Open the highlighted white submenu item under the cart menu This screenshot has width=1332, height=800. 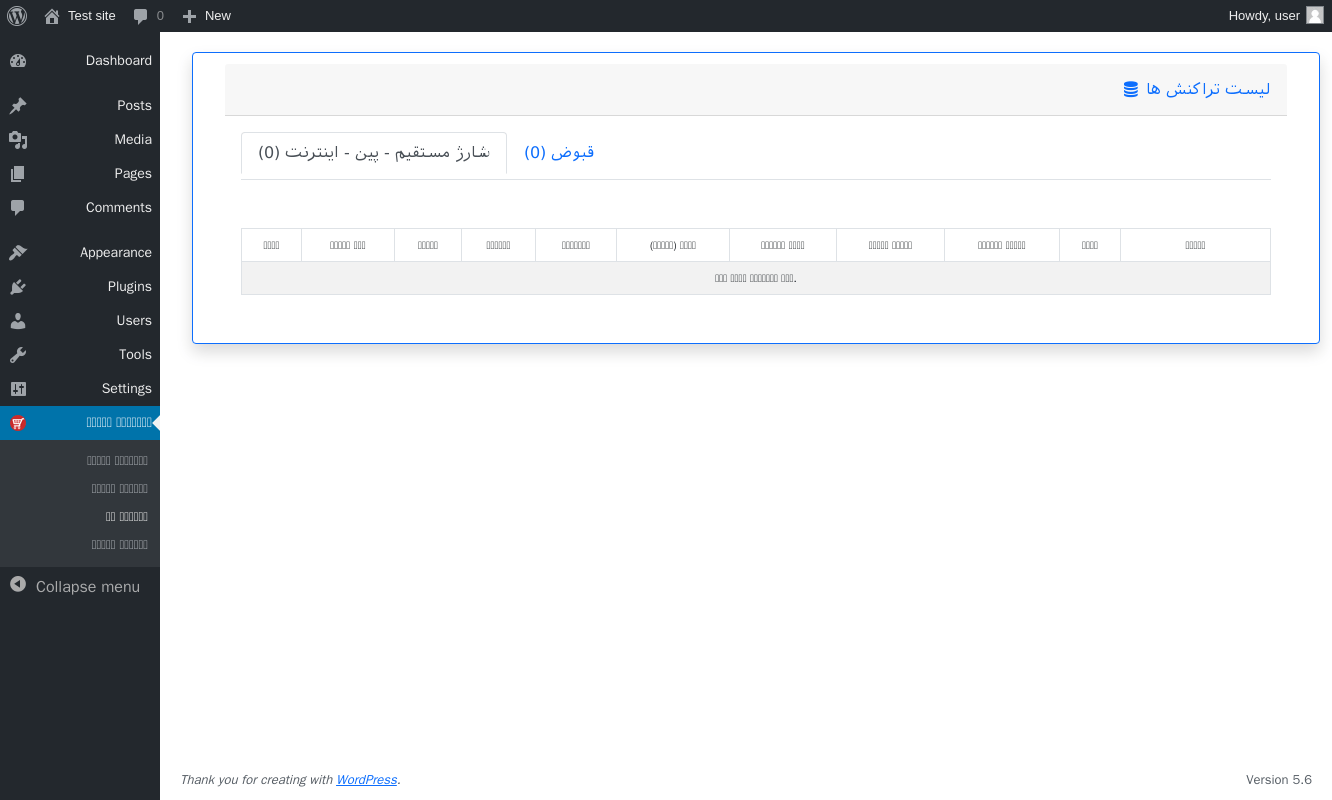pos(127,517)
